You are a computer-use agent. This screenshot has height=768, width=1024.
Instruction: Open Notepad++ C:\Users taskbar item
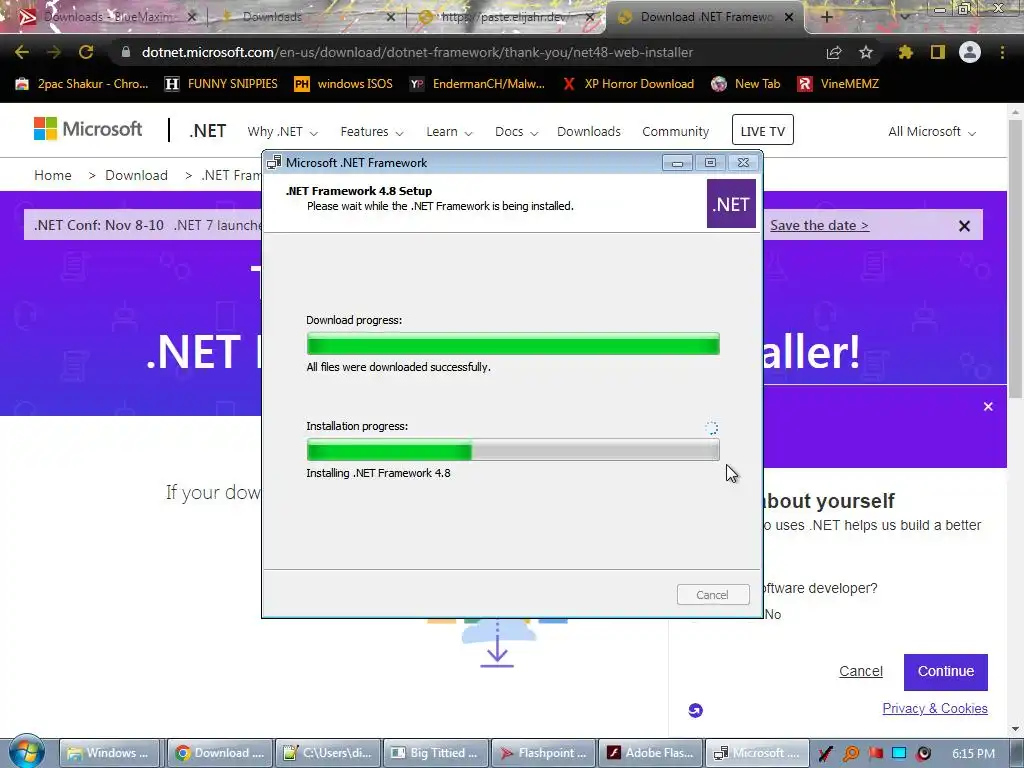pos(328,753)
